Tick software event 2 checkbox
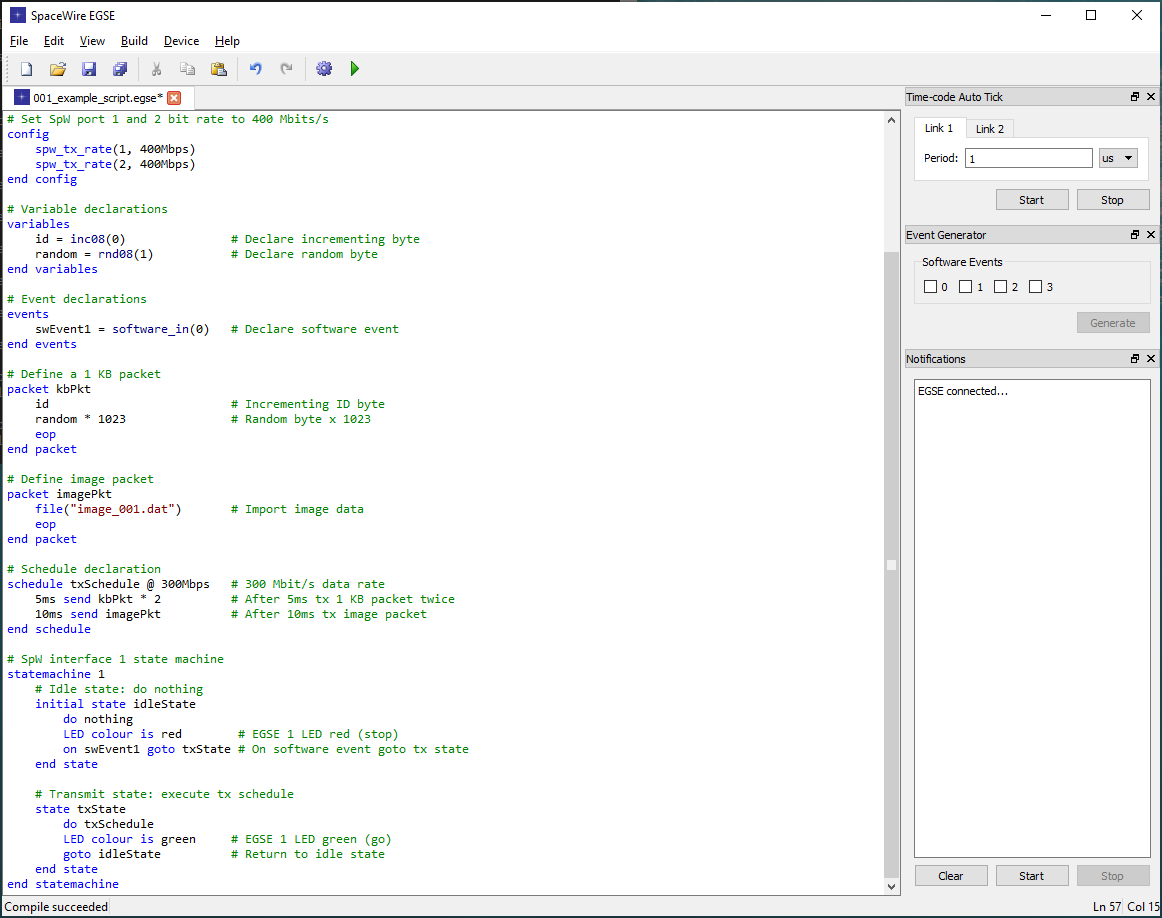The image size is (1162, 918). click(x=1001, y=287)
